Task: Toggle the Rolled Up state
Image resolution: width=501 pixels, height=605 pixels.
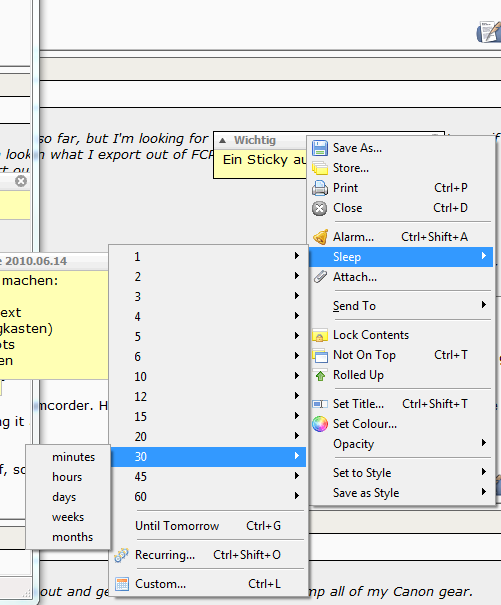Action: 401,375
